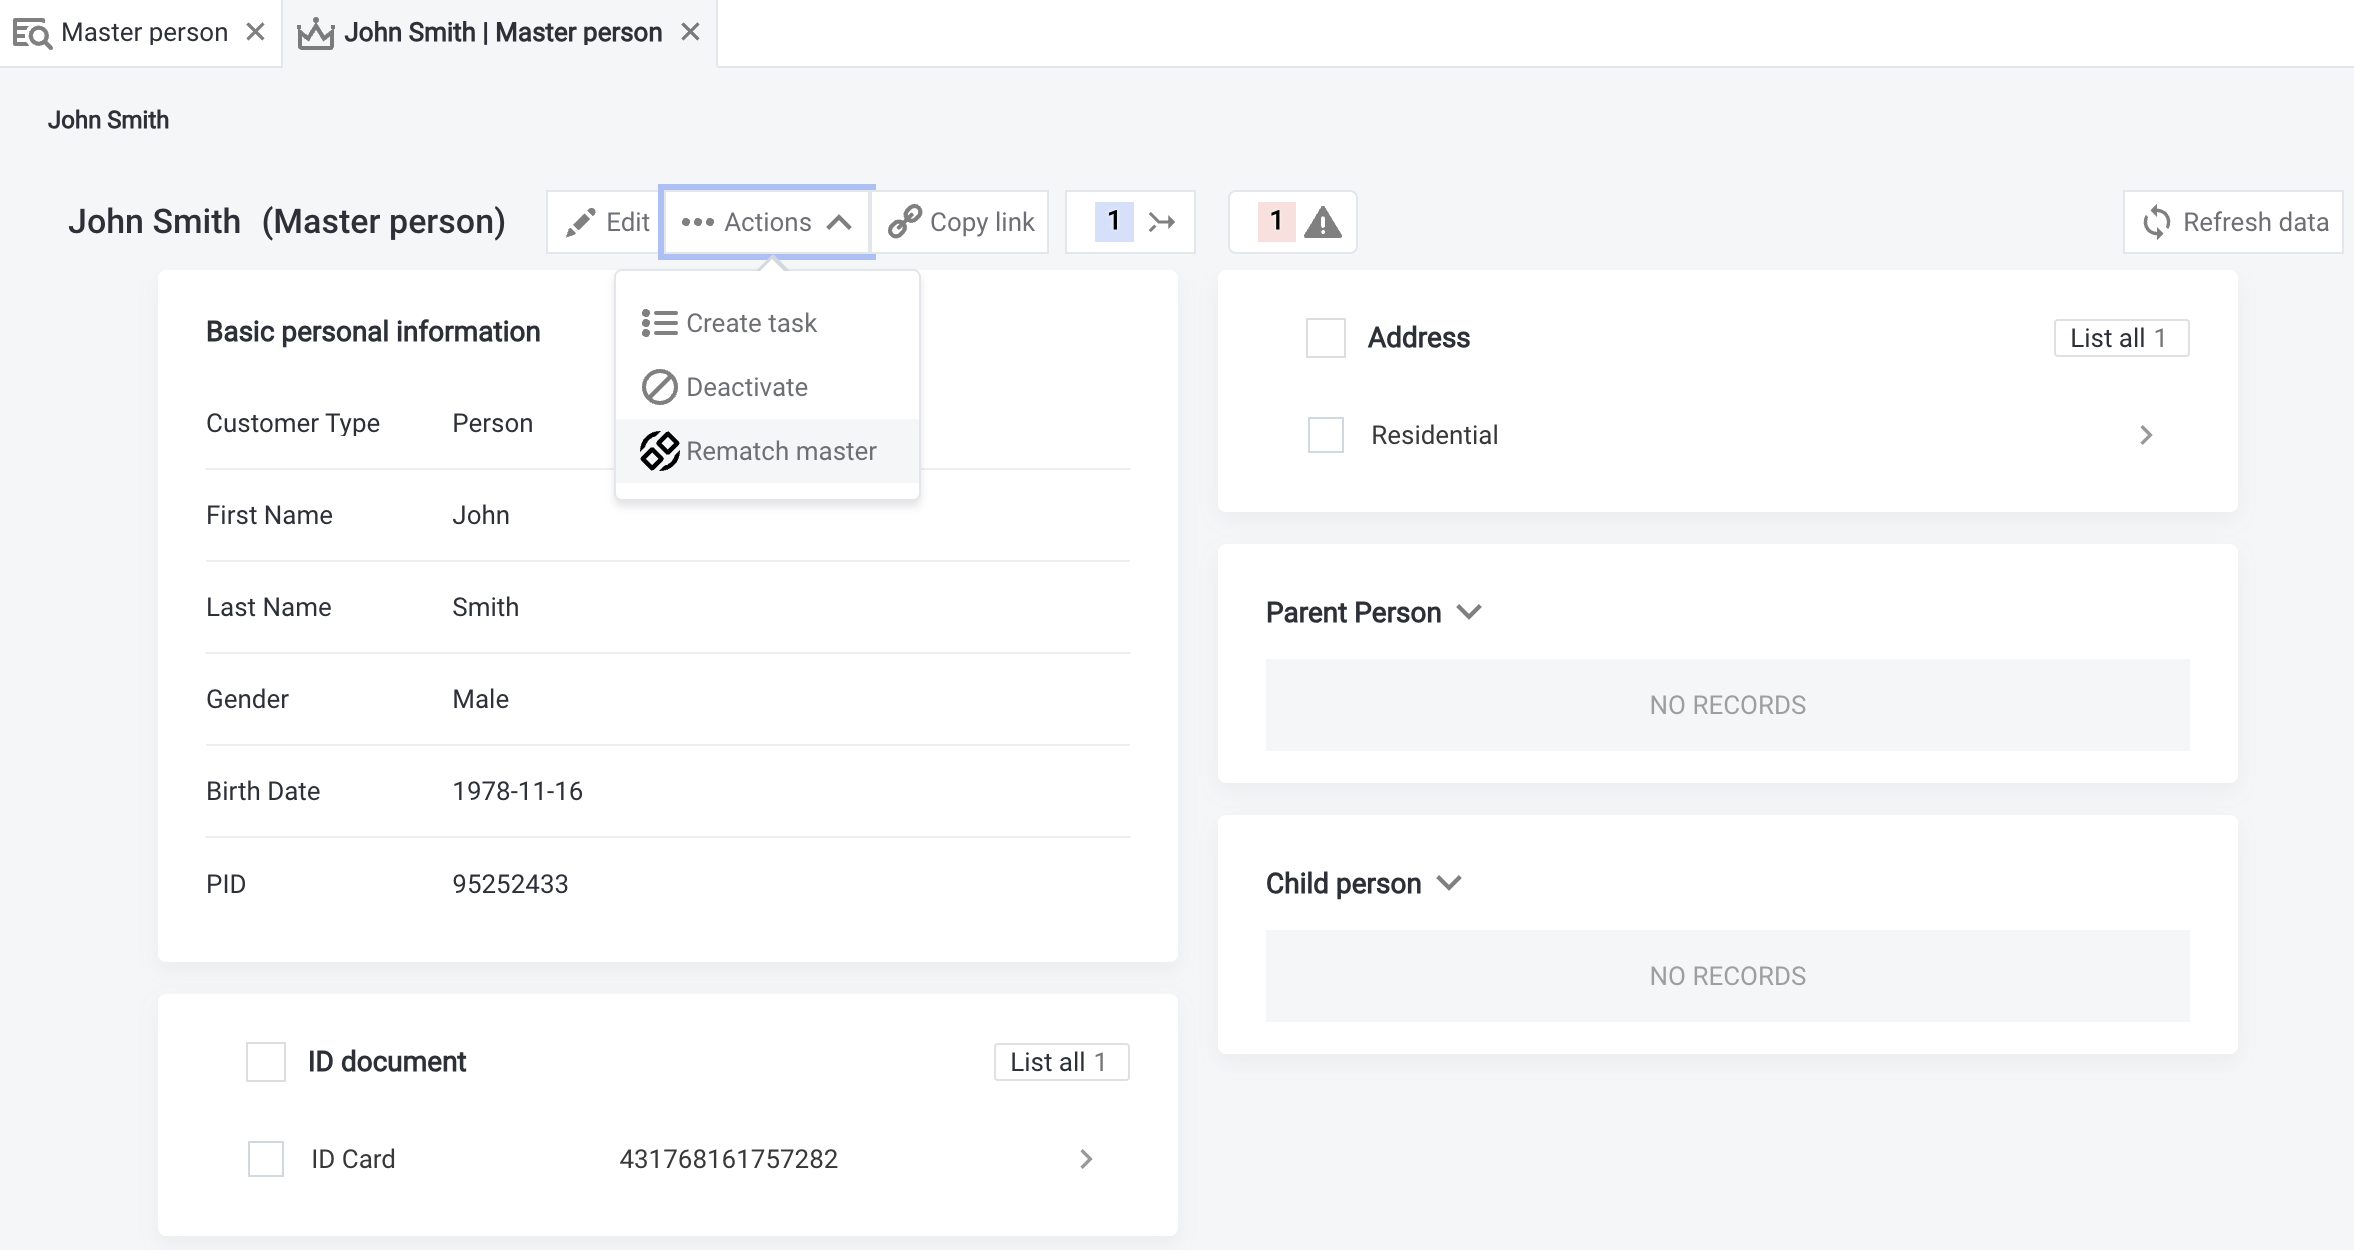Click the pencil Edit icon

point(580,222)
